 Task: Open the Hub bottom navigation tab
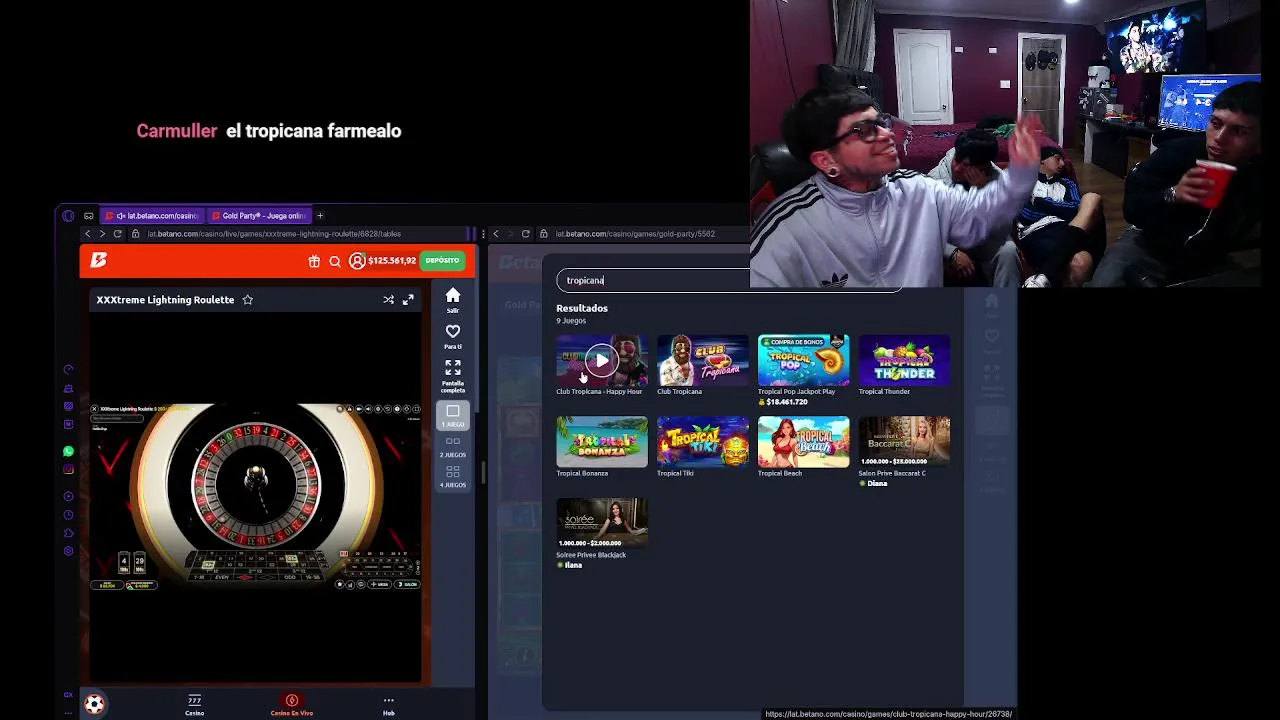click(388, 705)
